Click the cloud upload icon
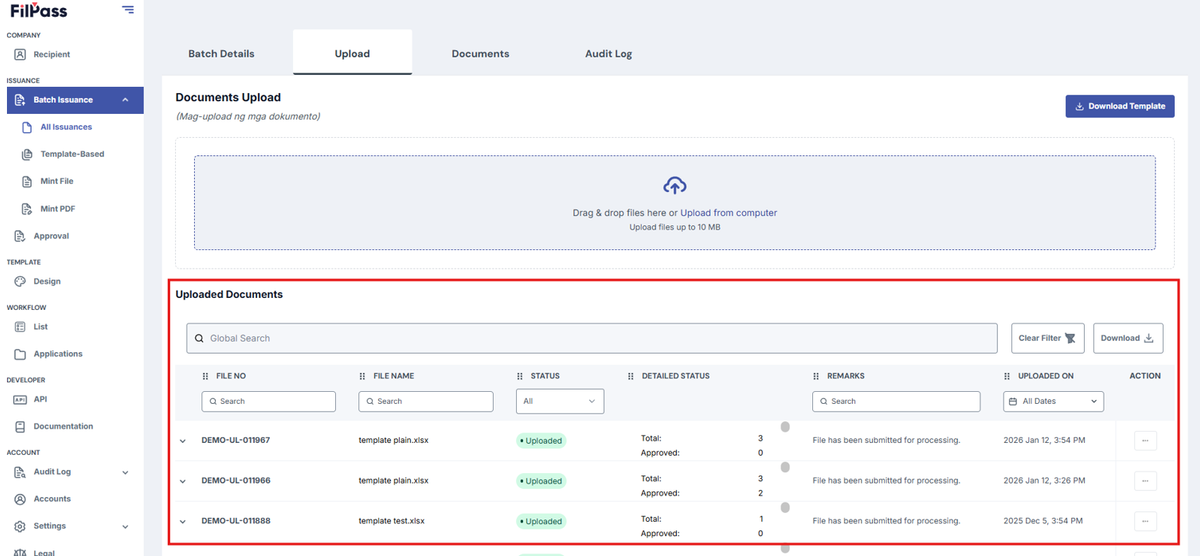Screen dimensions: 1200x556 [675, 186]
